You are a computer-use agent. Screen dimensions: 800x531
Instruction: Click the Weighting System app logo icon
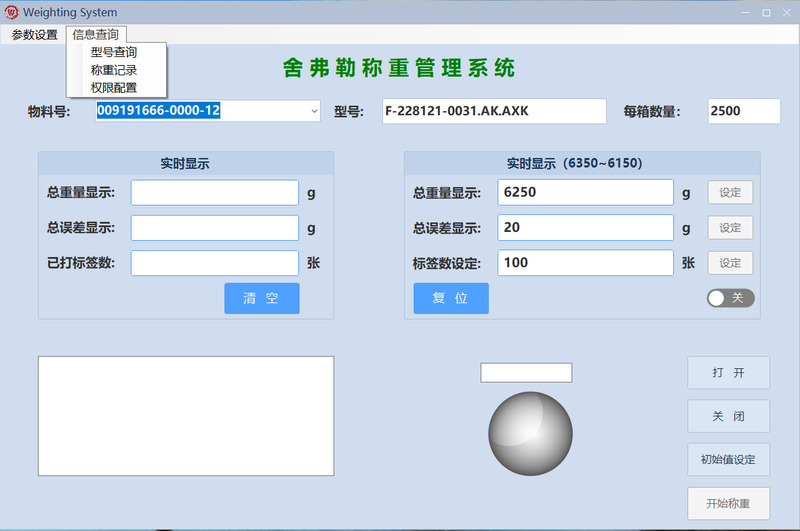(11, 12)
